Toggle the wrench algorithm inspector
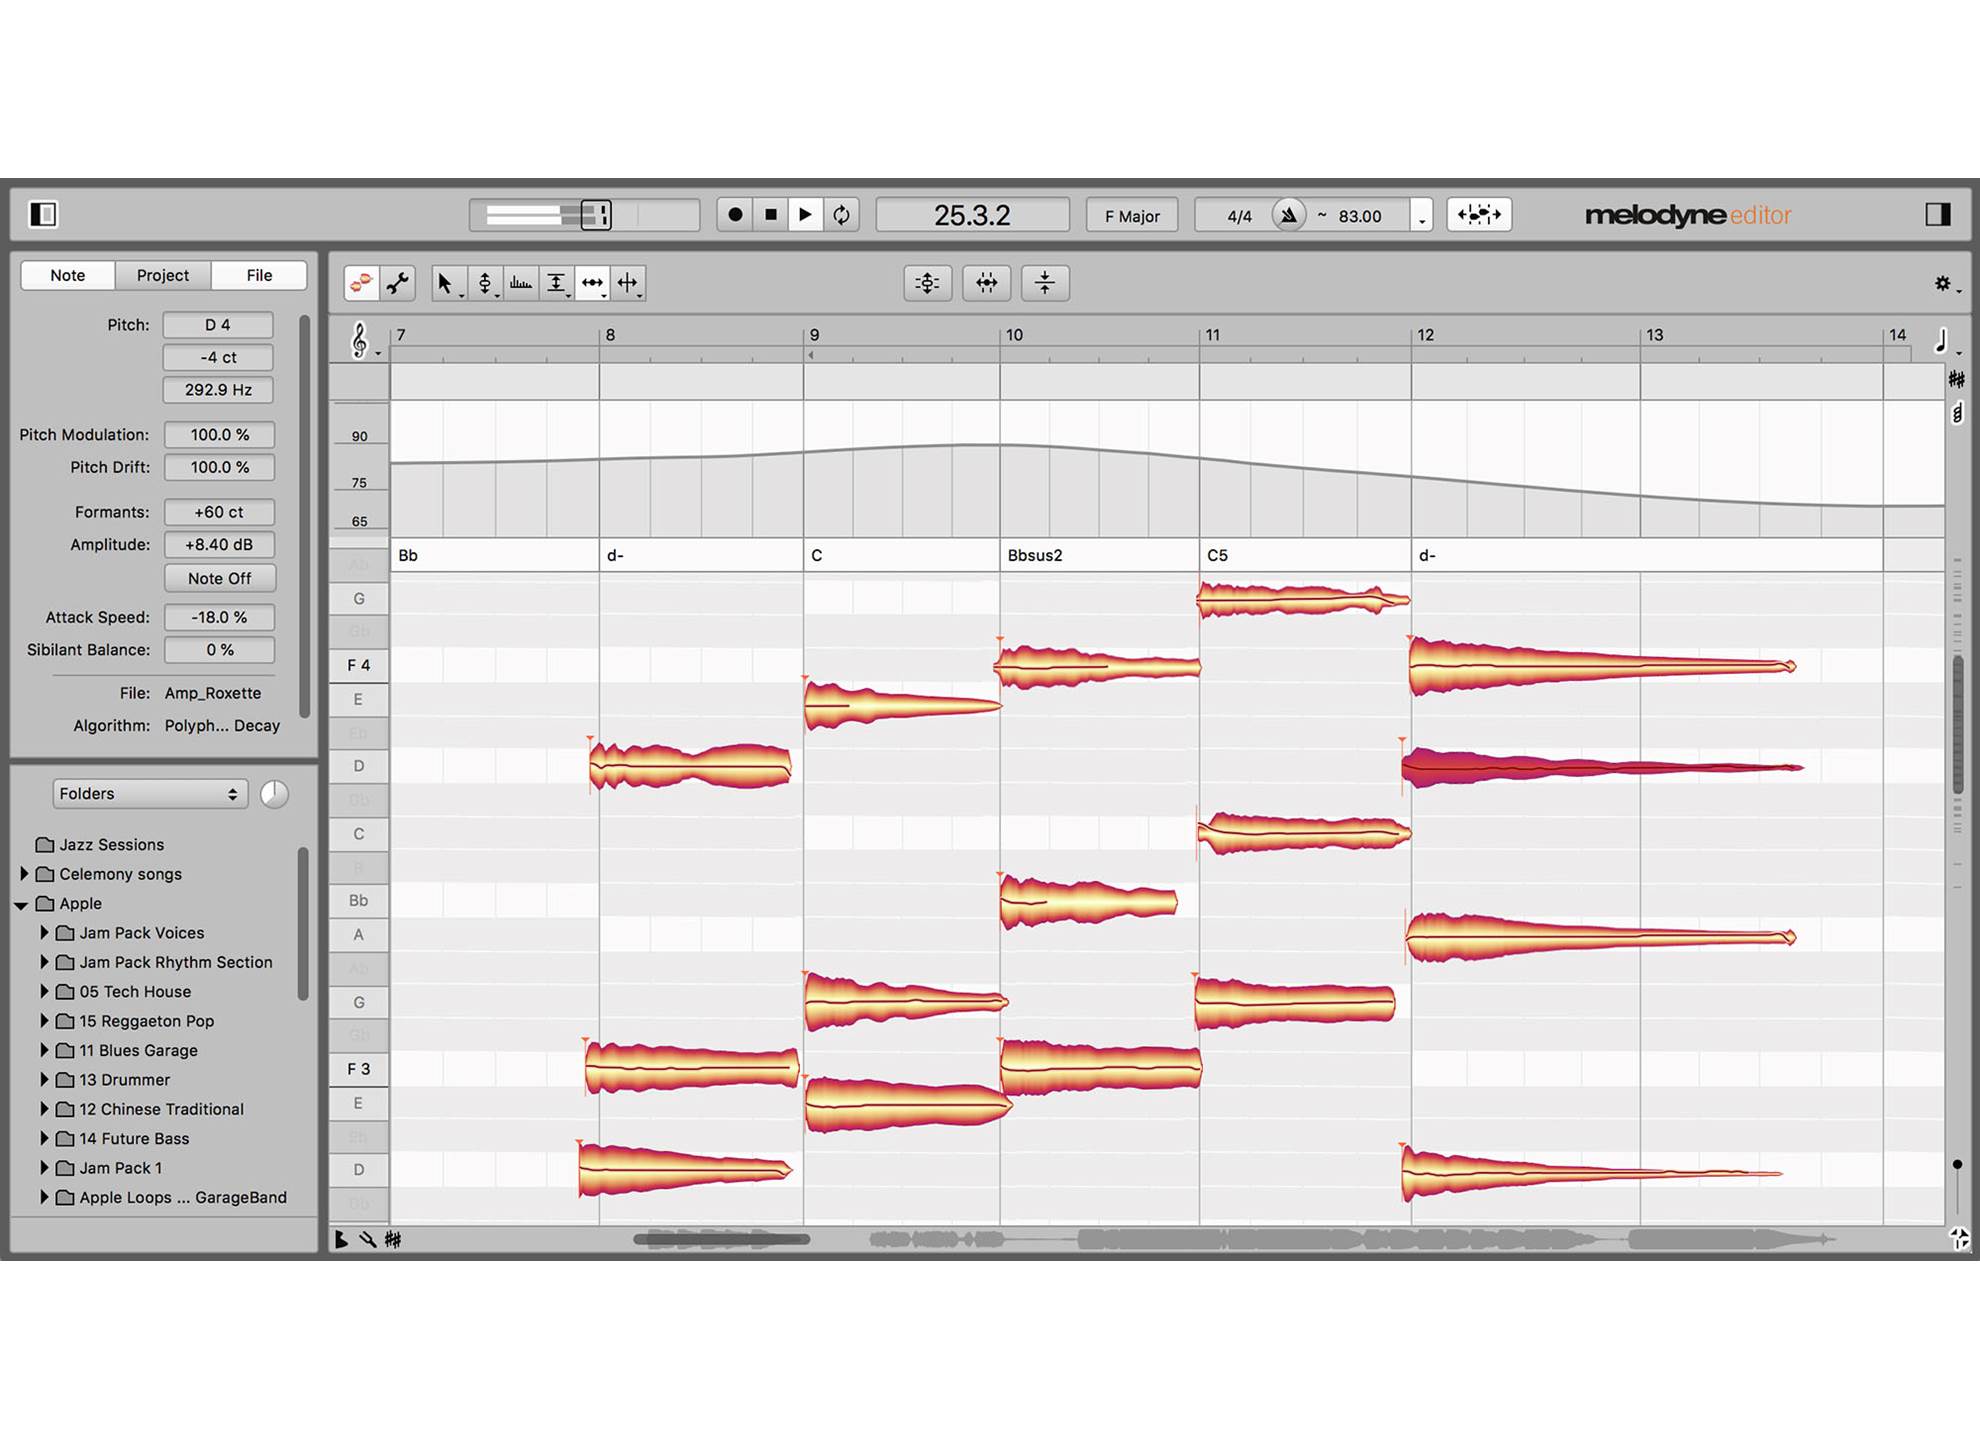The height and width of the screenshot is (1440, 1980). tap(398, 283)
